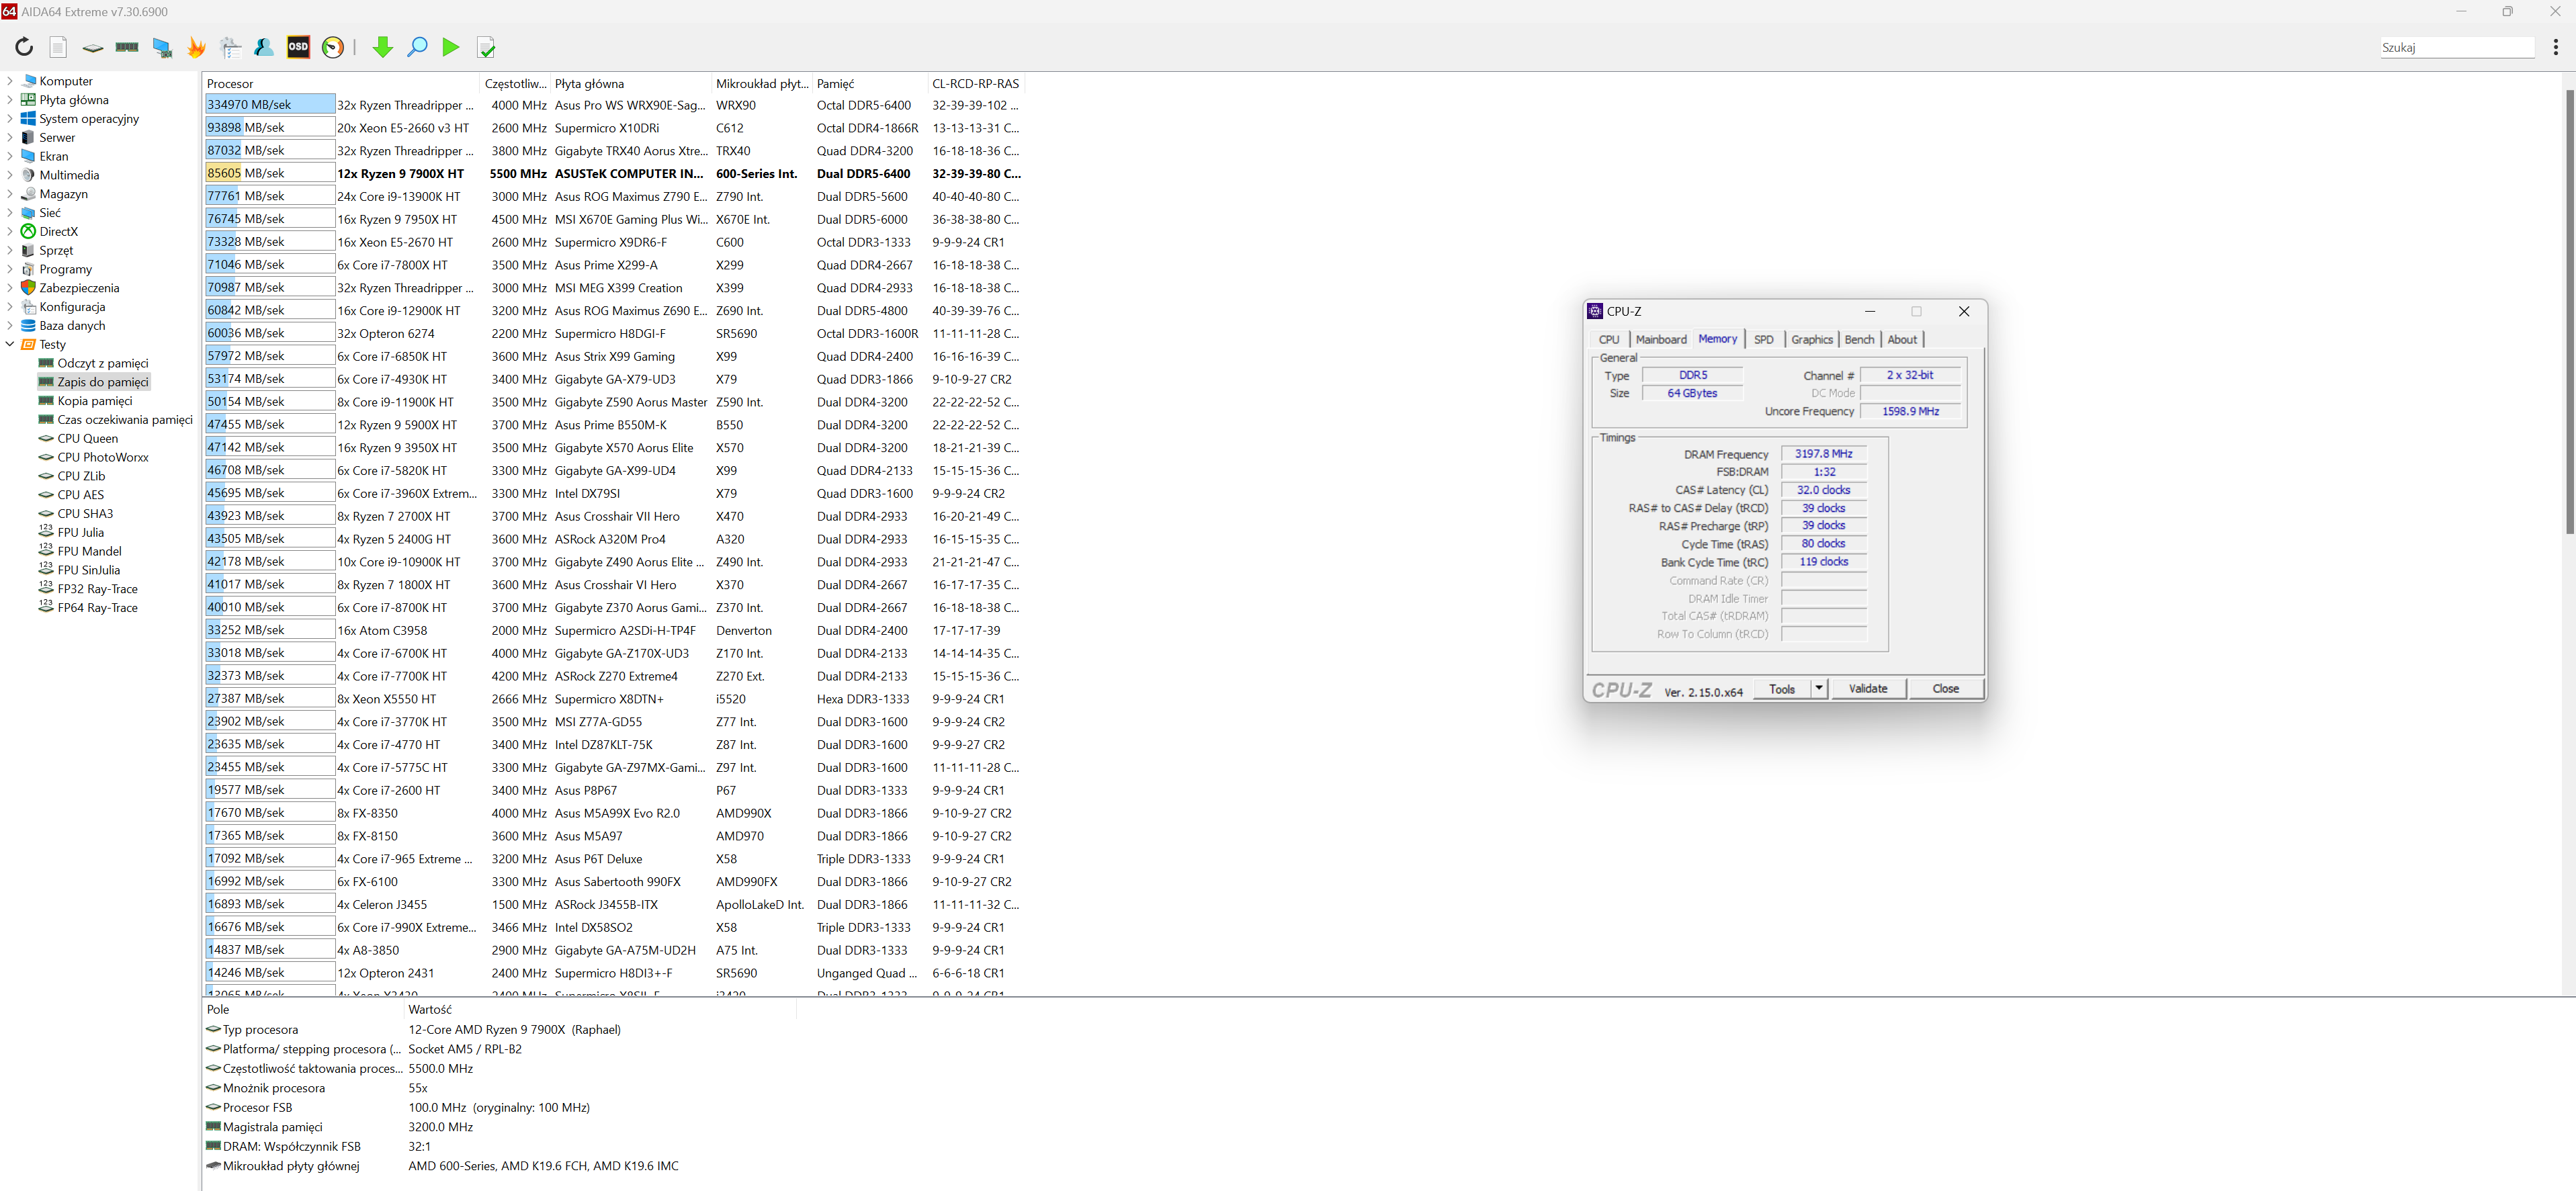Collapse the Testy tree node

click(10, 344)
